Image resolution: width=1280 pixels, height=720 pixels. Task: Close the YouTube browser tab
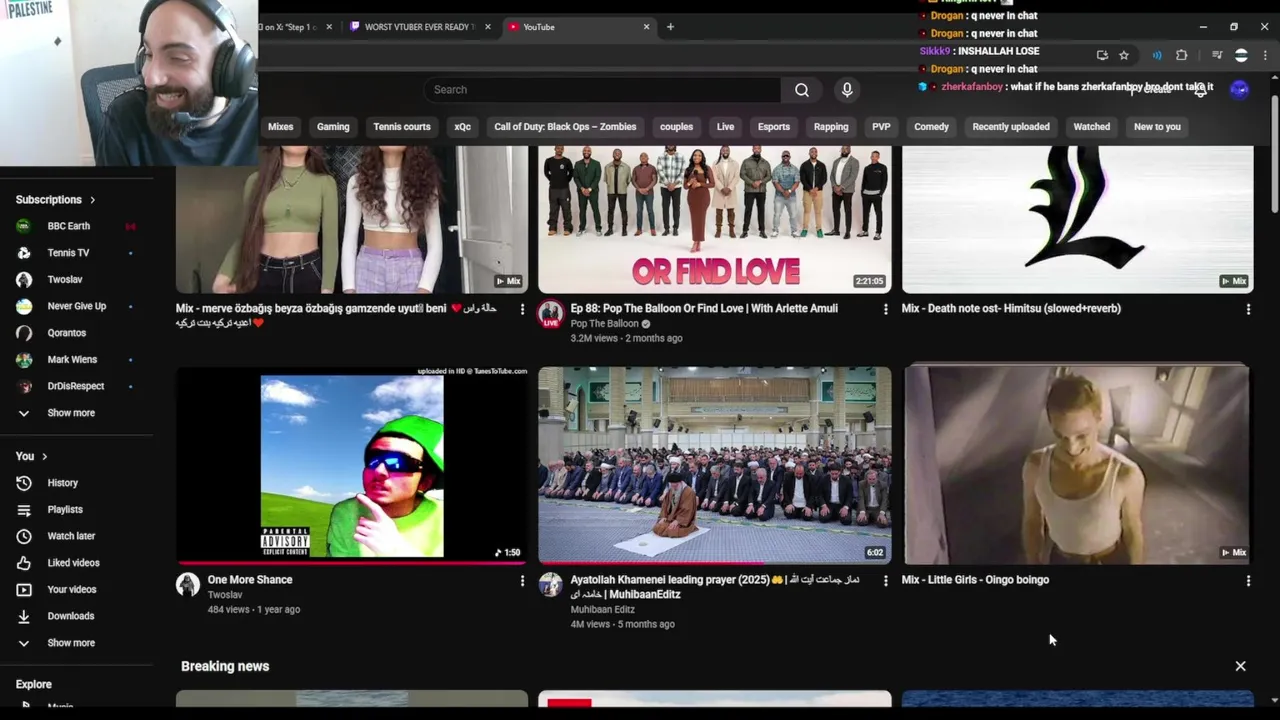coord(646,27)
